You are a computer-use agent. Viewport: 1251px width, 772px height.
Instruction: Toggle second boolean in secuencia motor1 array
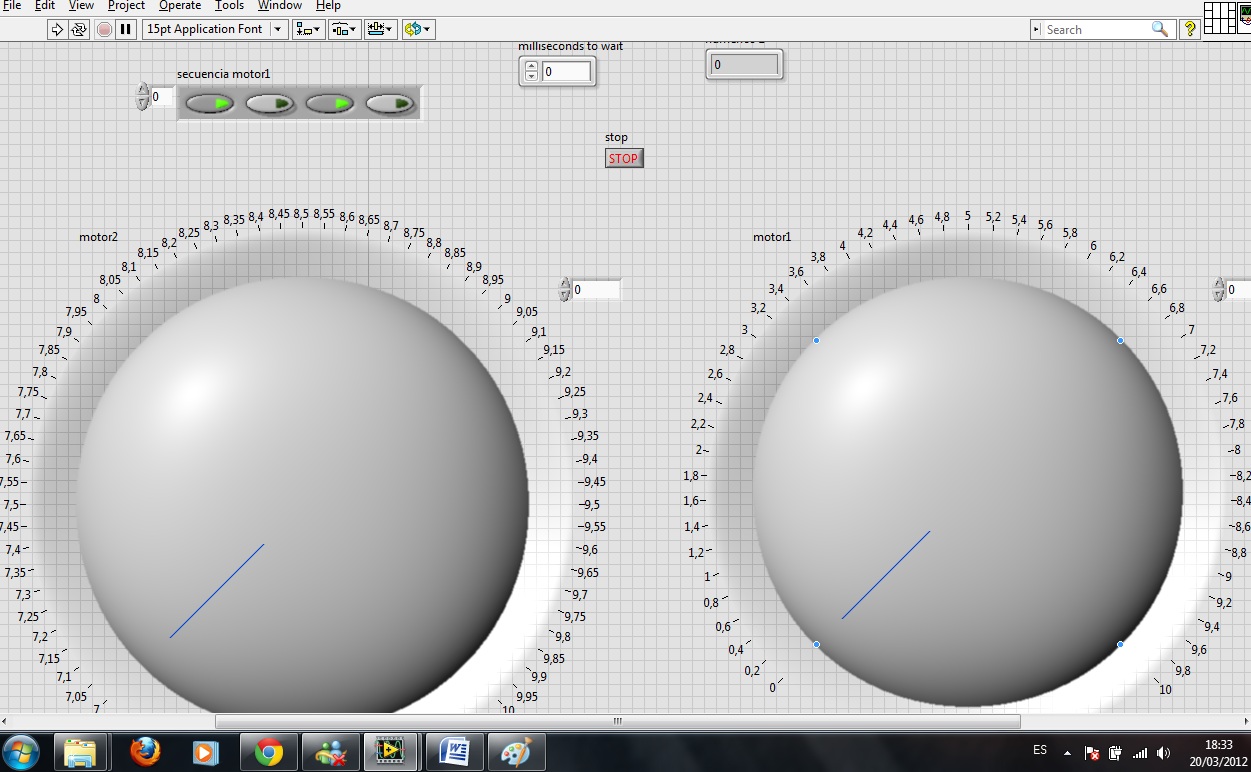click(270, 103)
